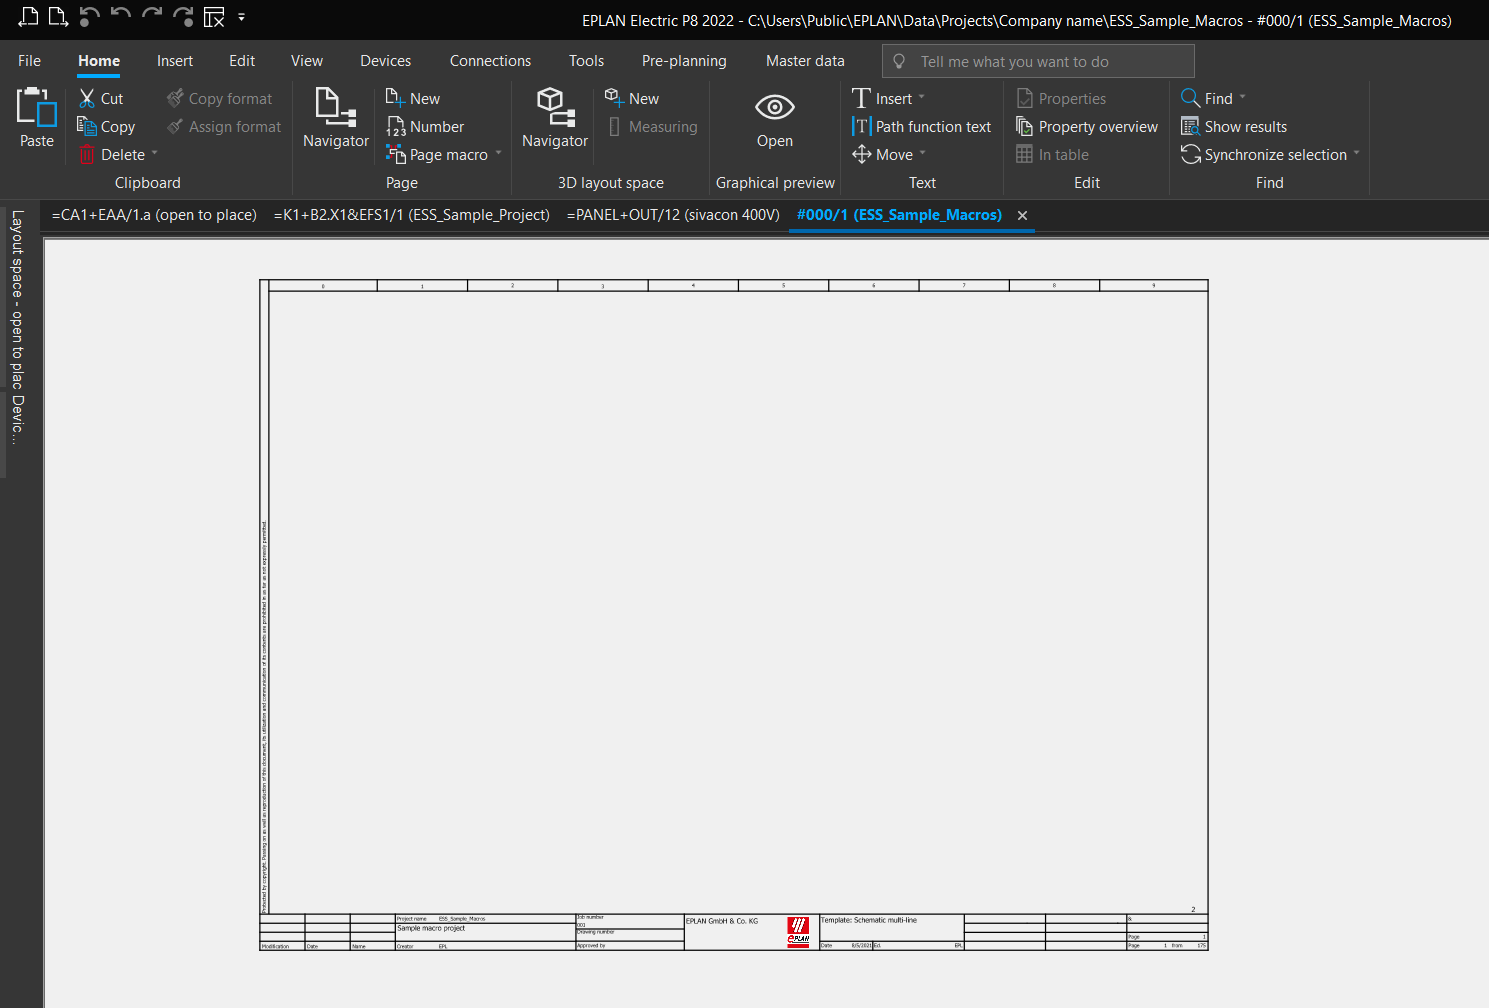Select the Home ribbon tab
This screenshot has height=1008, width=1489.
[x=99, y=61]
